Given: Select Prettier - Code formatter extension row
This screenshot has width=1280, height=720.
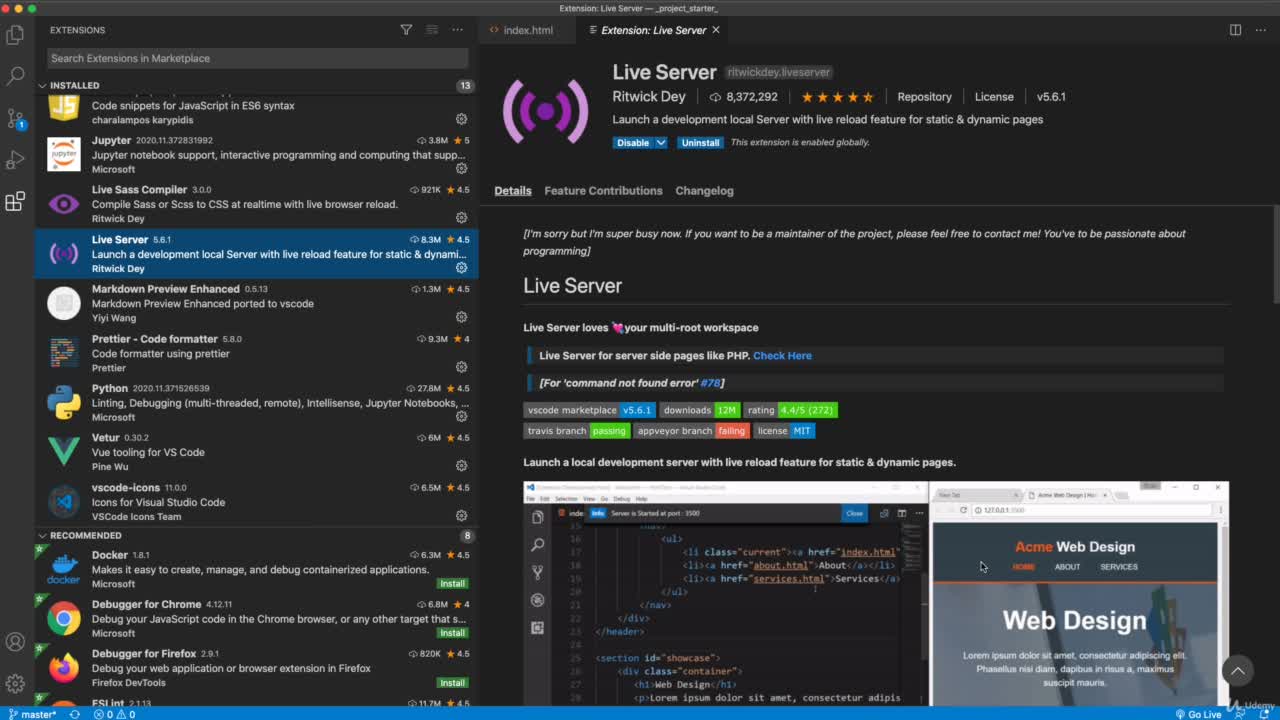Looking at the screenshot, I should tap(257, 353).
